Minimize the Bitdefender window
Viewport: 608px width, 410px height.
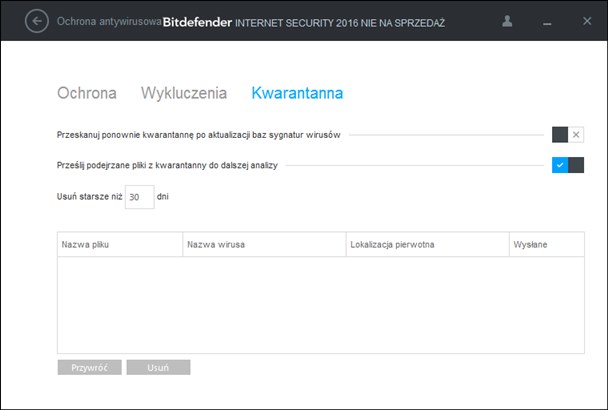[545, 21]
